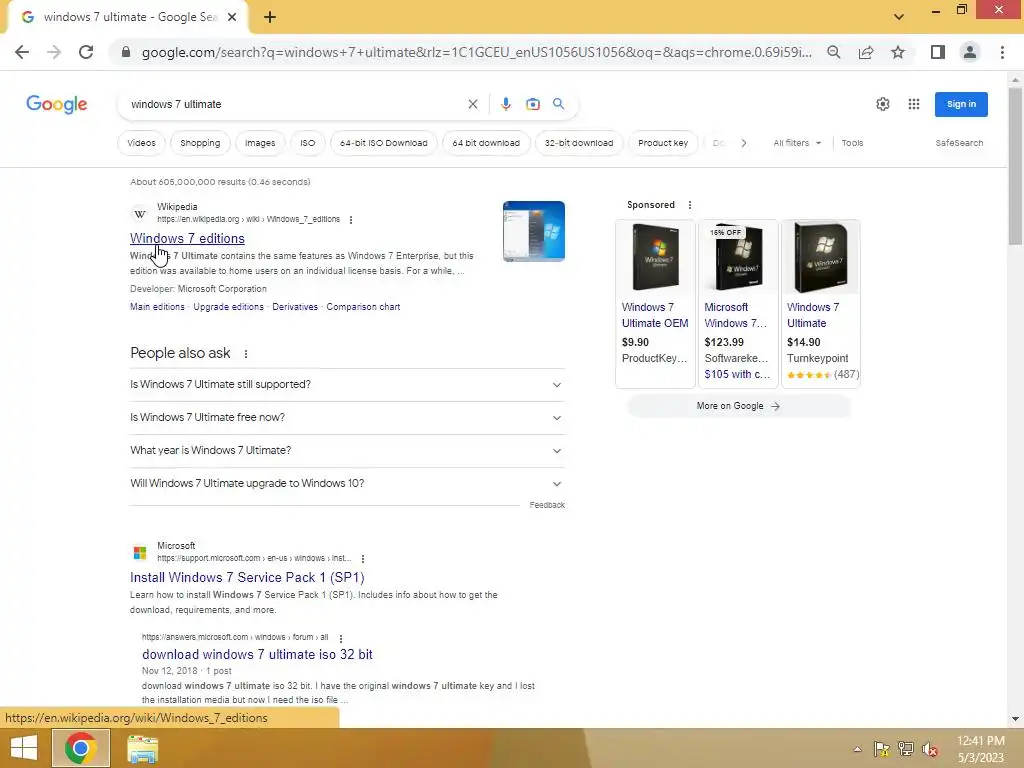The image size is (1024, 768).
Task: Select the 64 bit download chip
Action: [487, 143]
